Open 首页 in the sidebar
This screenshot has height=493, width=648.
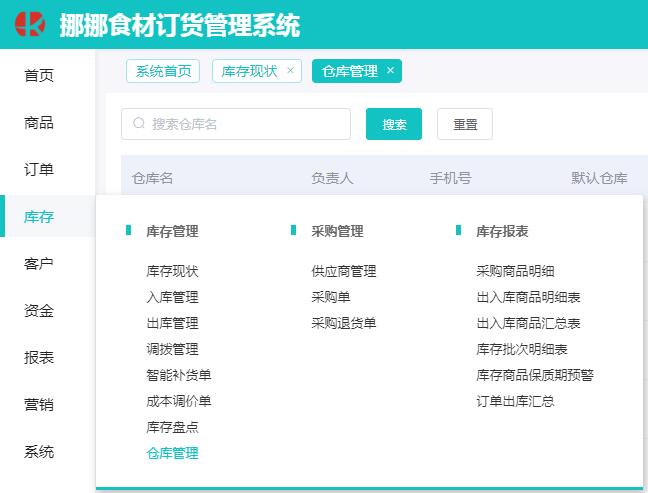(39, 76)
